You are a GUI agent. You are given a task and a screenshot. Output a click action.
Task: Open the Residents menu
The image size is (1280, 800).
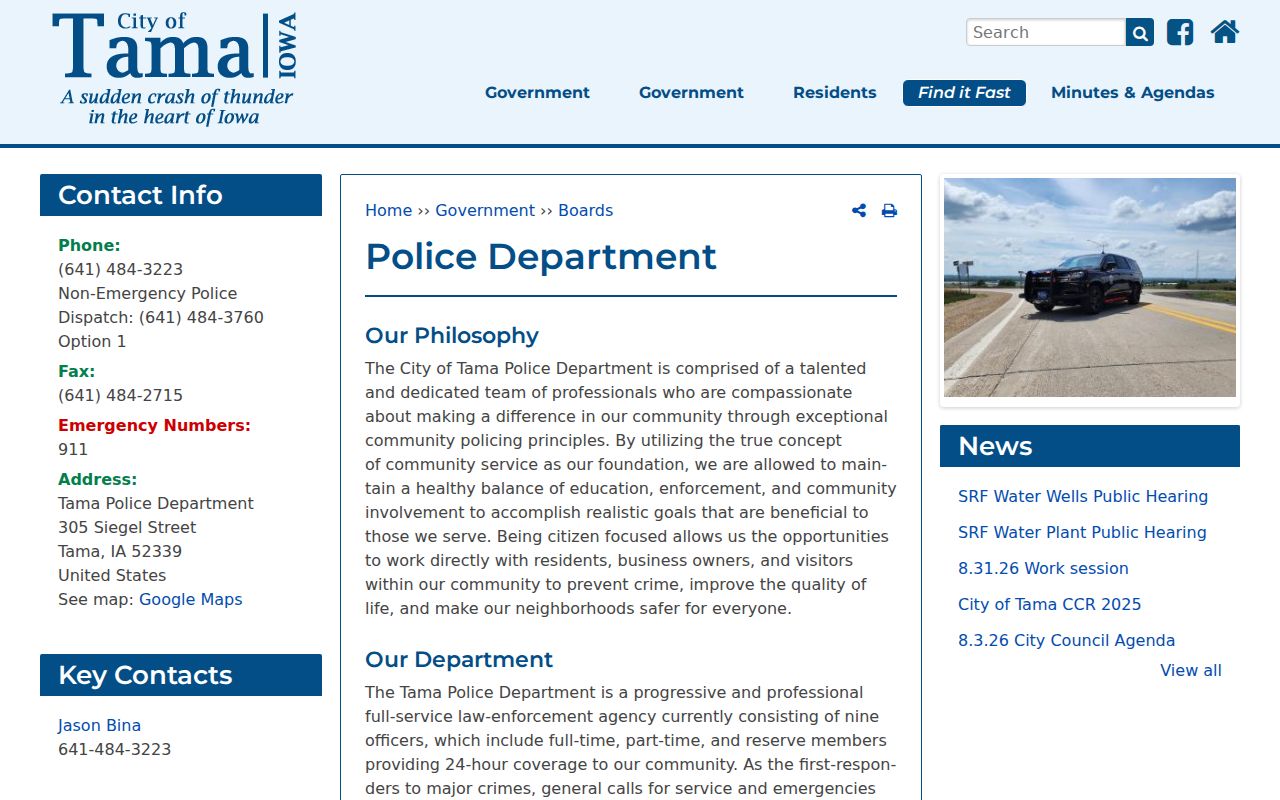tap(835, 93)
